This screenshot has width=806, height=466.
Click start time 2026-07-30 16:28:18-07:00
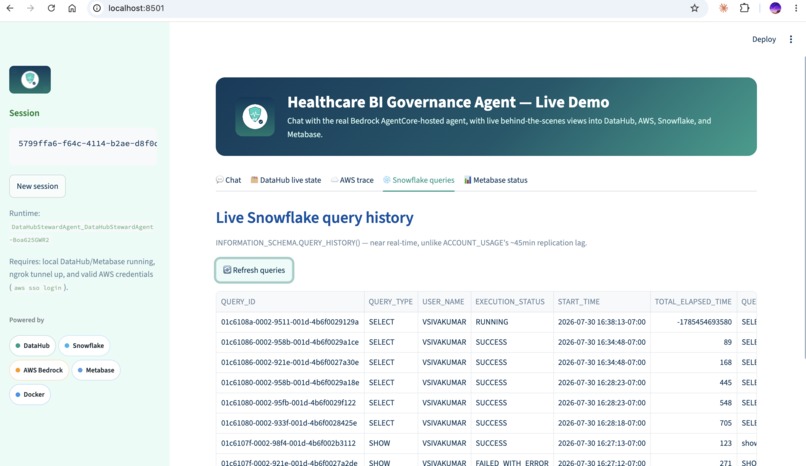pos(601,423)
